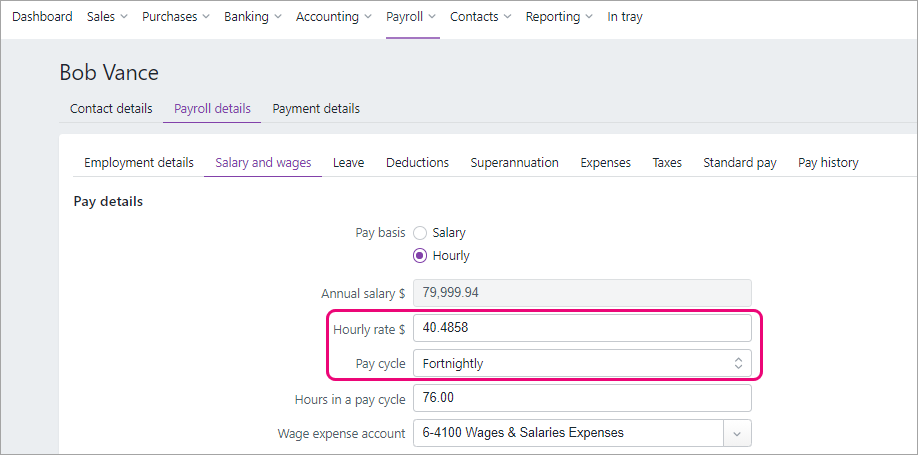Screen dimensions: 918x455
Task: Click the Wage expense account dropdown arrow
Action: coord(737,433)
